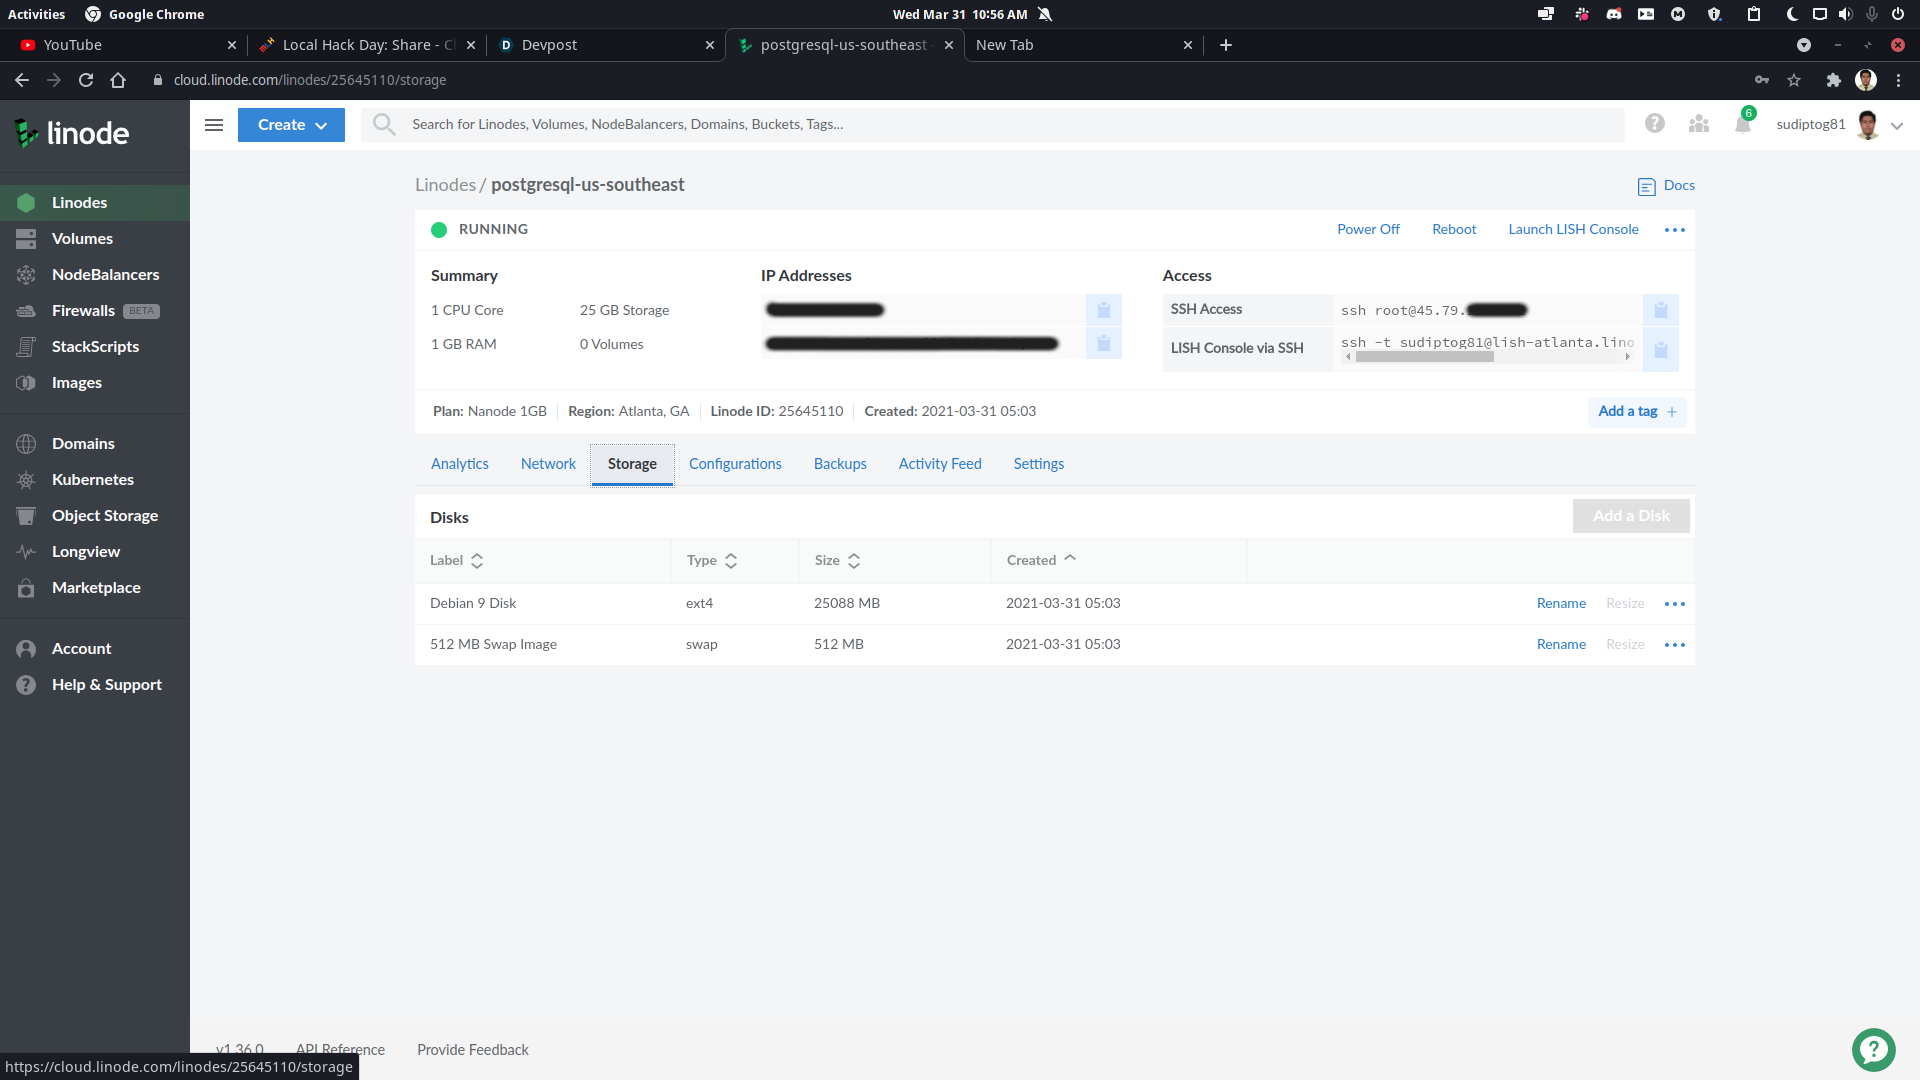Copy the first IP address clipboard icon
Screen dimensions: 1920x1080
1103,310
